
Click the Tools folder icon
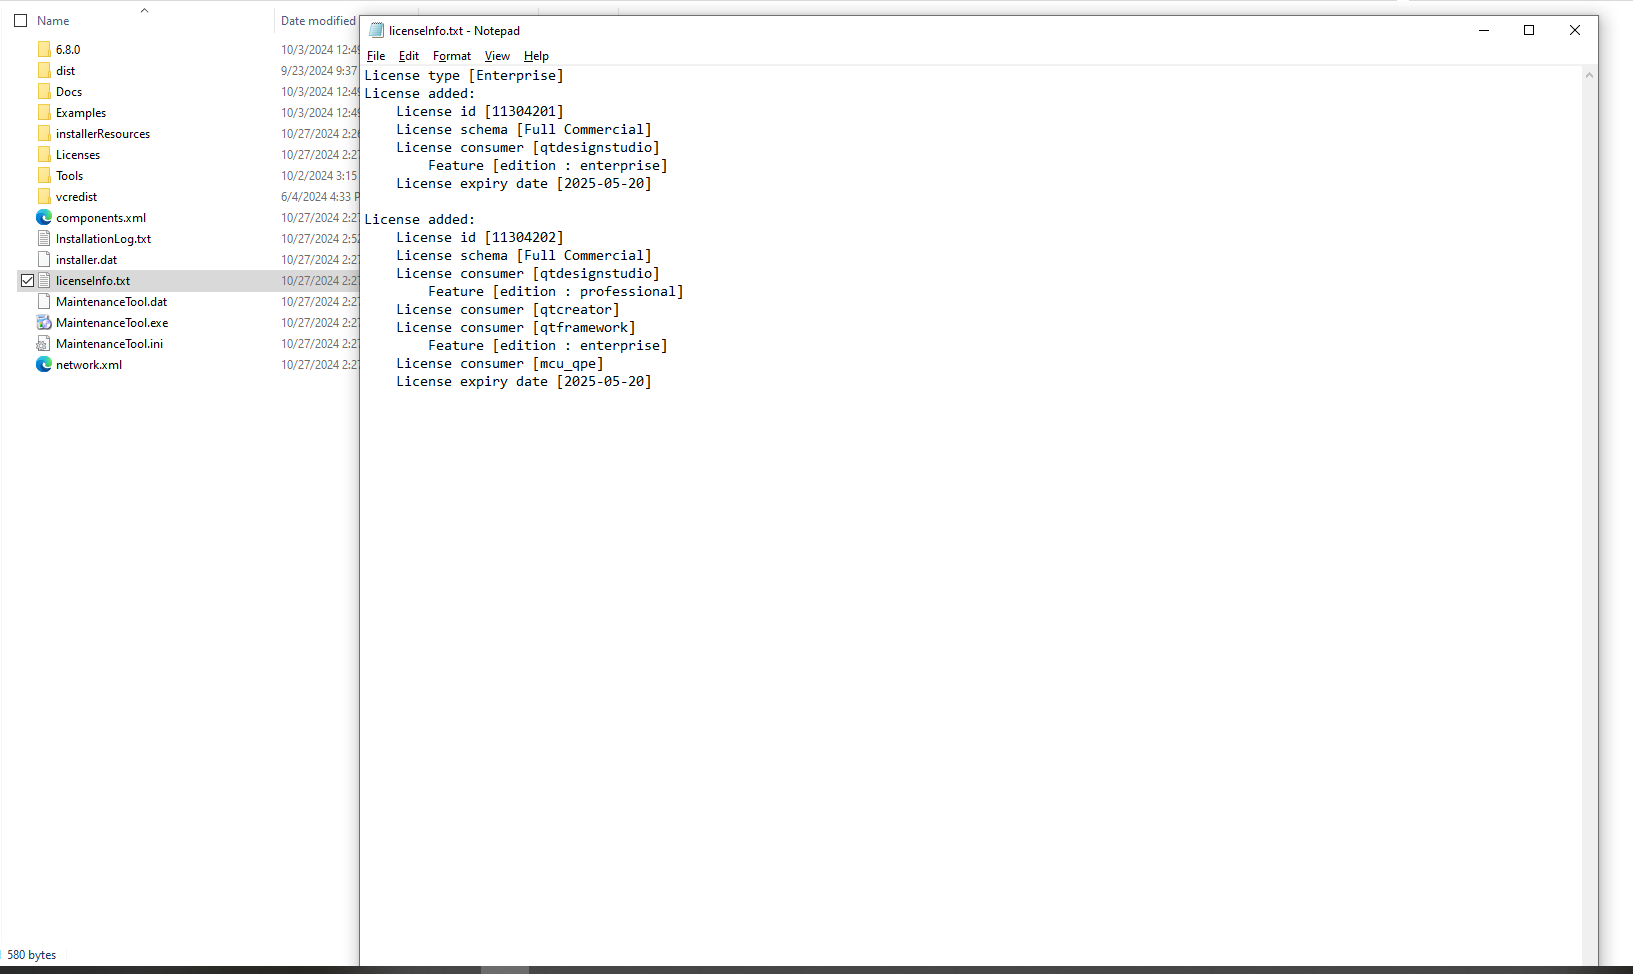coord(44,175)
